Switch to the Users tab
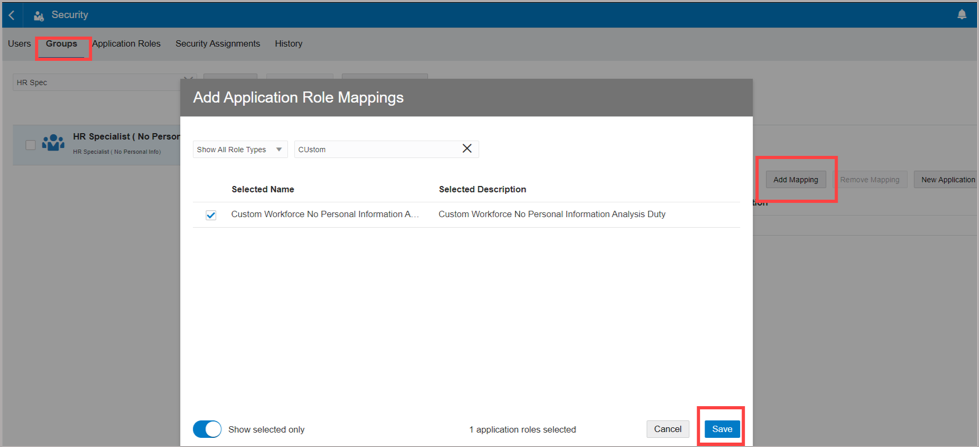The image size is (979, 447). click(x=19, y=44)
